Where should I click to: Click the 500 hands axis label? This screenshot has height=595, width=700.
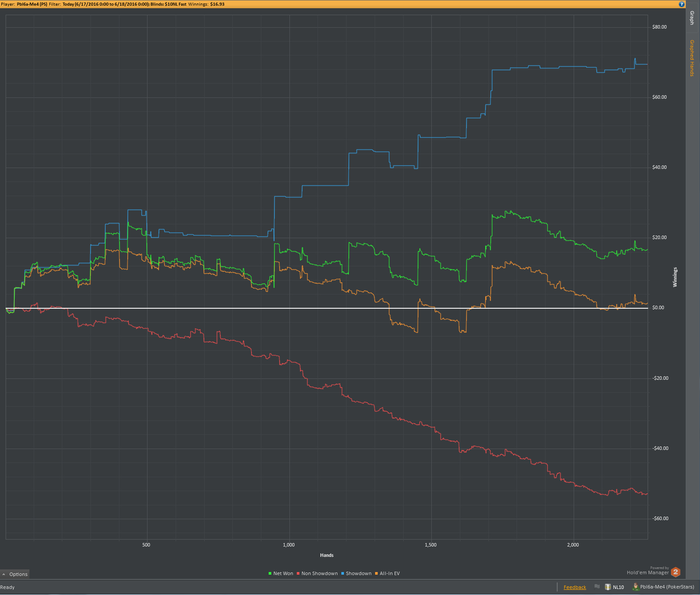coord(146,545)
